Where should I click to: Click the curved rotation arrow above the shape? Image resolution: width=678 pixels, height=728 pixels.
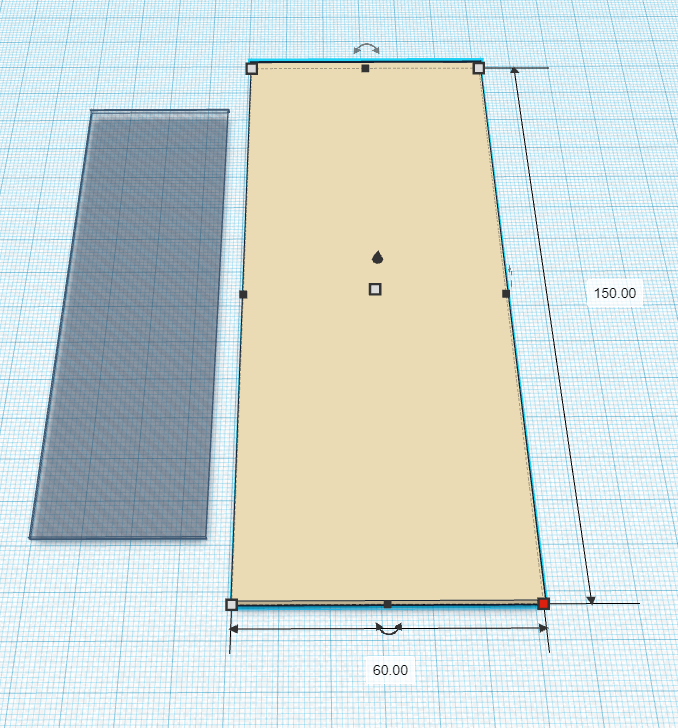366,49
